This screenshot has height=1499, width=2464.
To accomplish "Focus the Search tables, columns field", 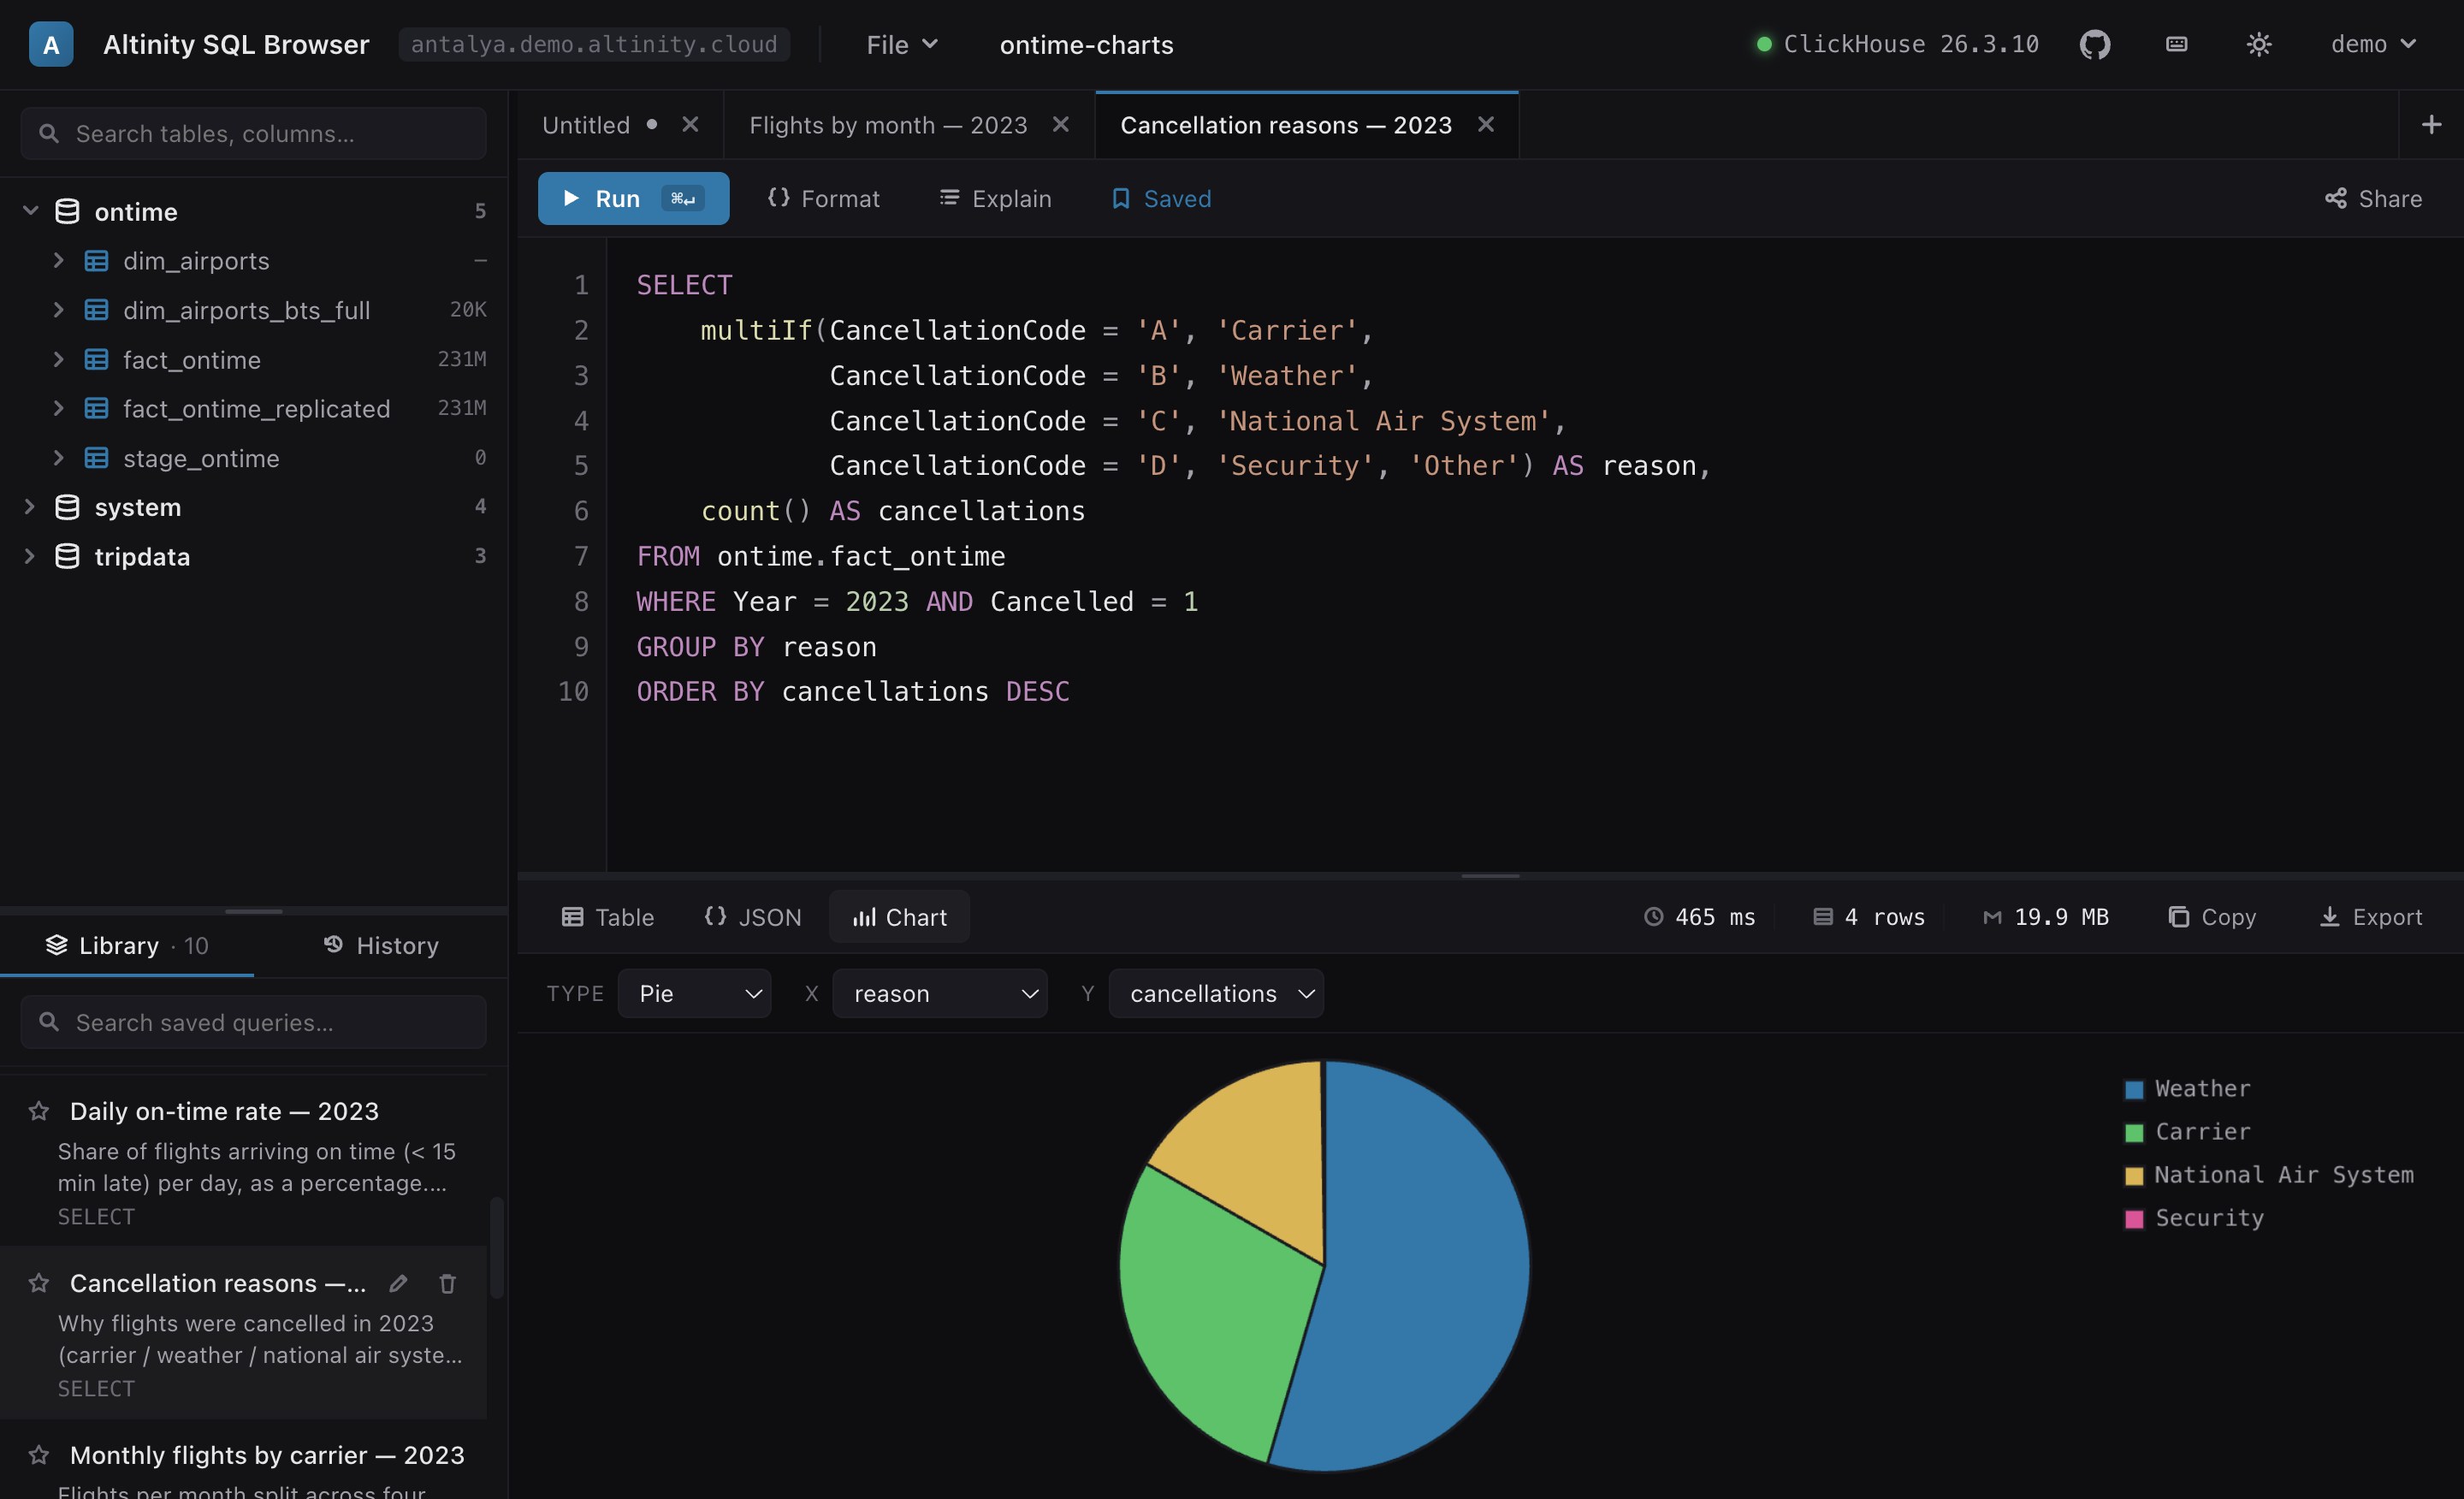I will [254, 134].
